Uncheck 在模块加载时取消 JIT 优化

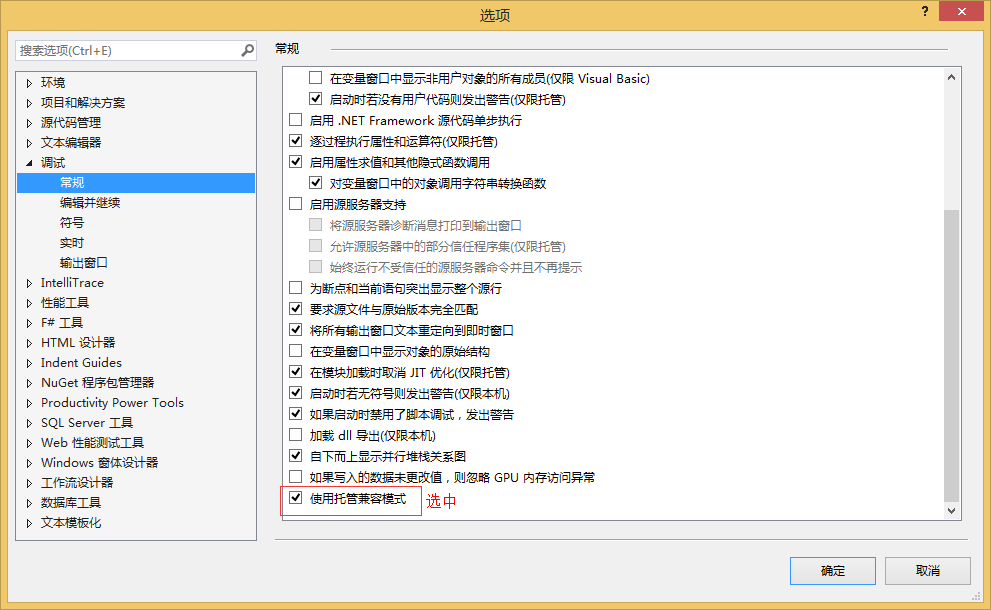tap(295, 372)
